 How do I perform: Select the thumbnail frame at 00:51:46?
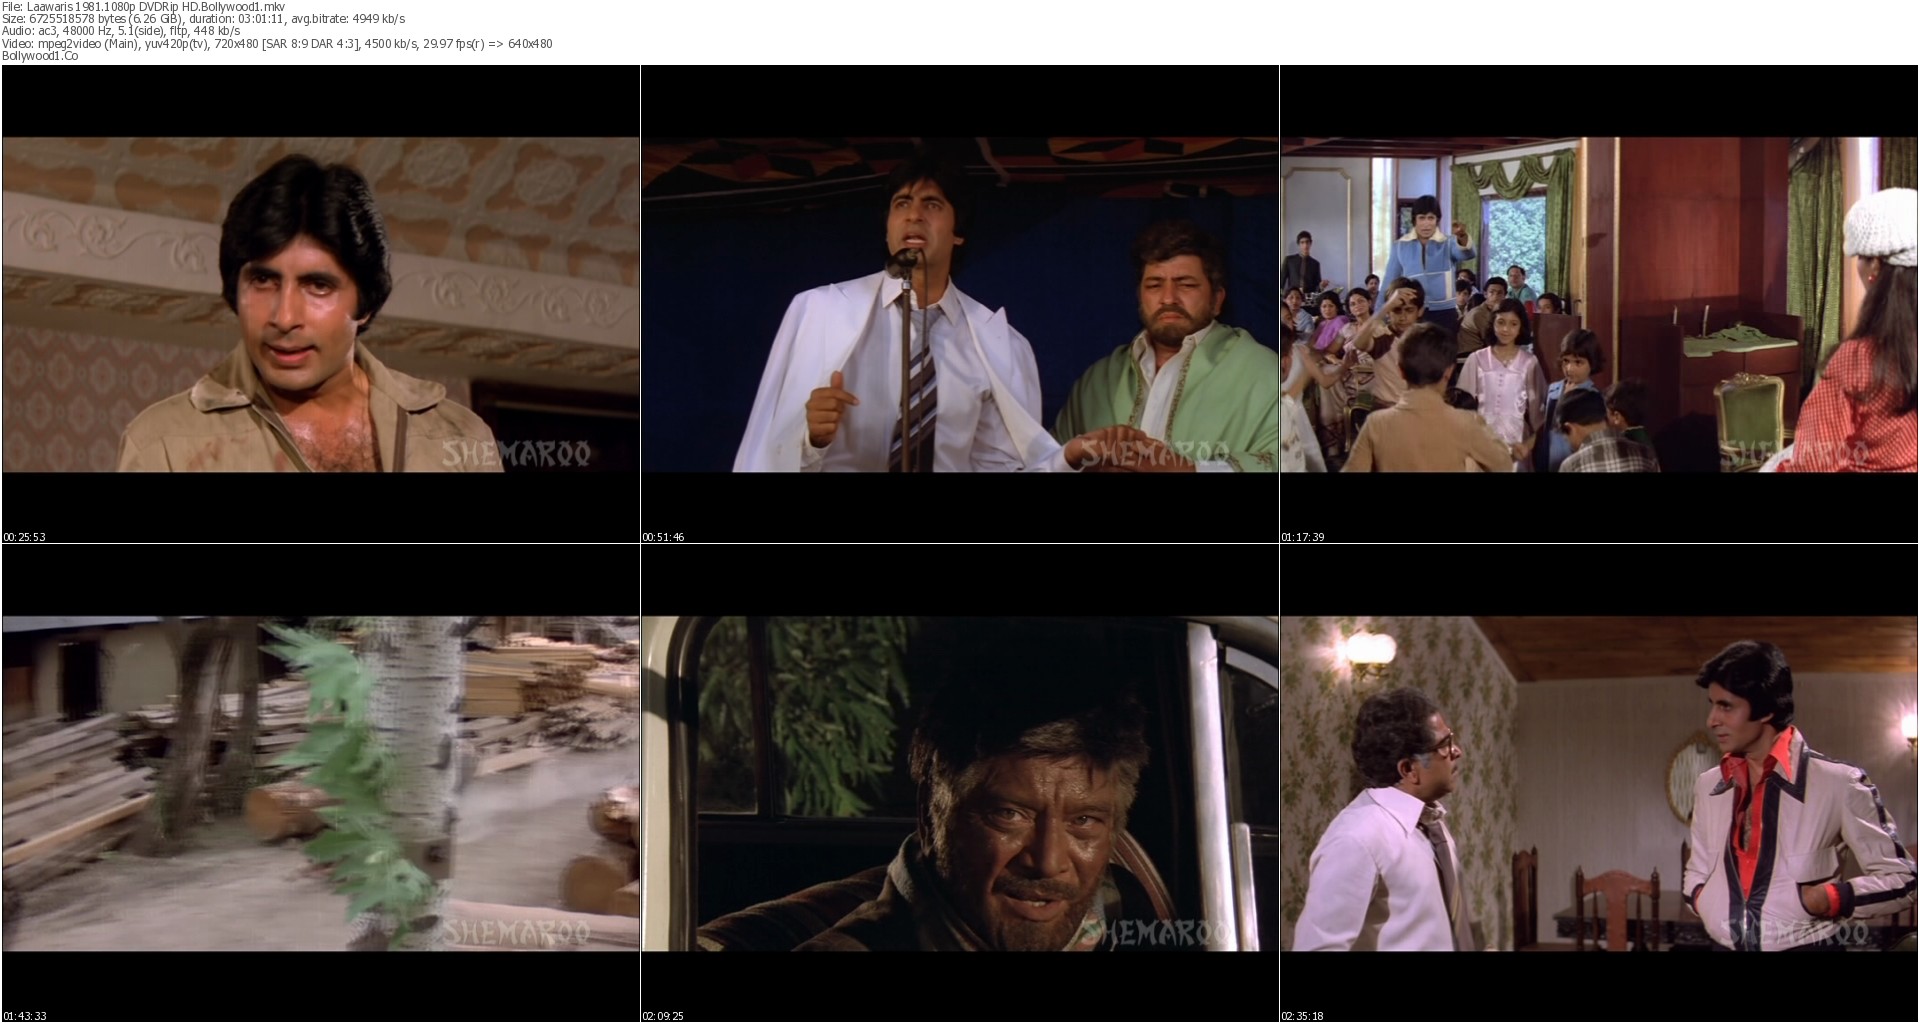(960, 304)
